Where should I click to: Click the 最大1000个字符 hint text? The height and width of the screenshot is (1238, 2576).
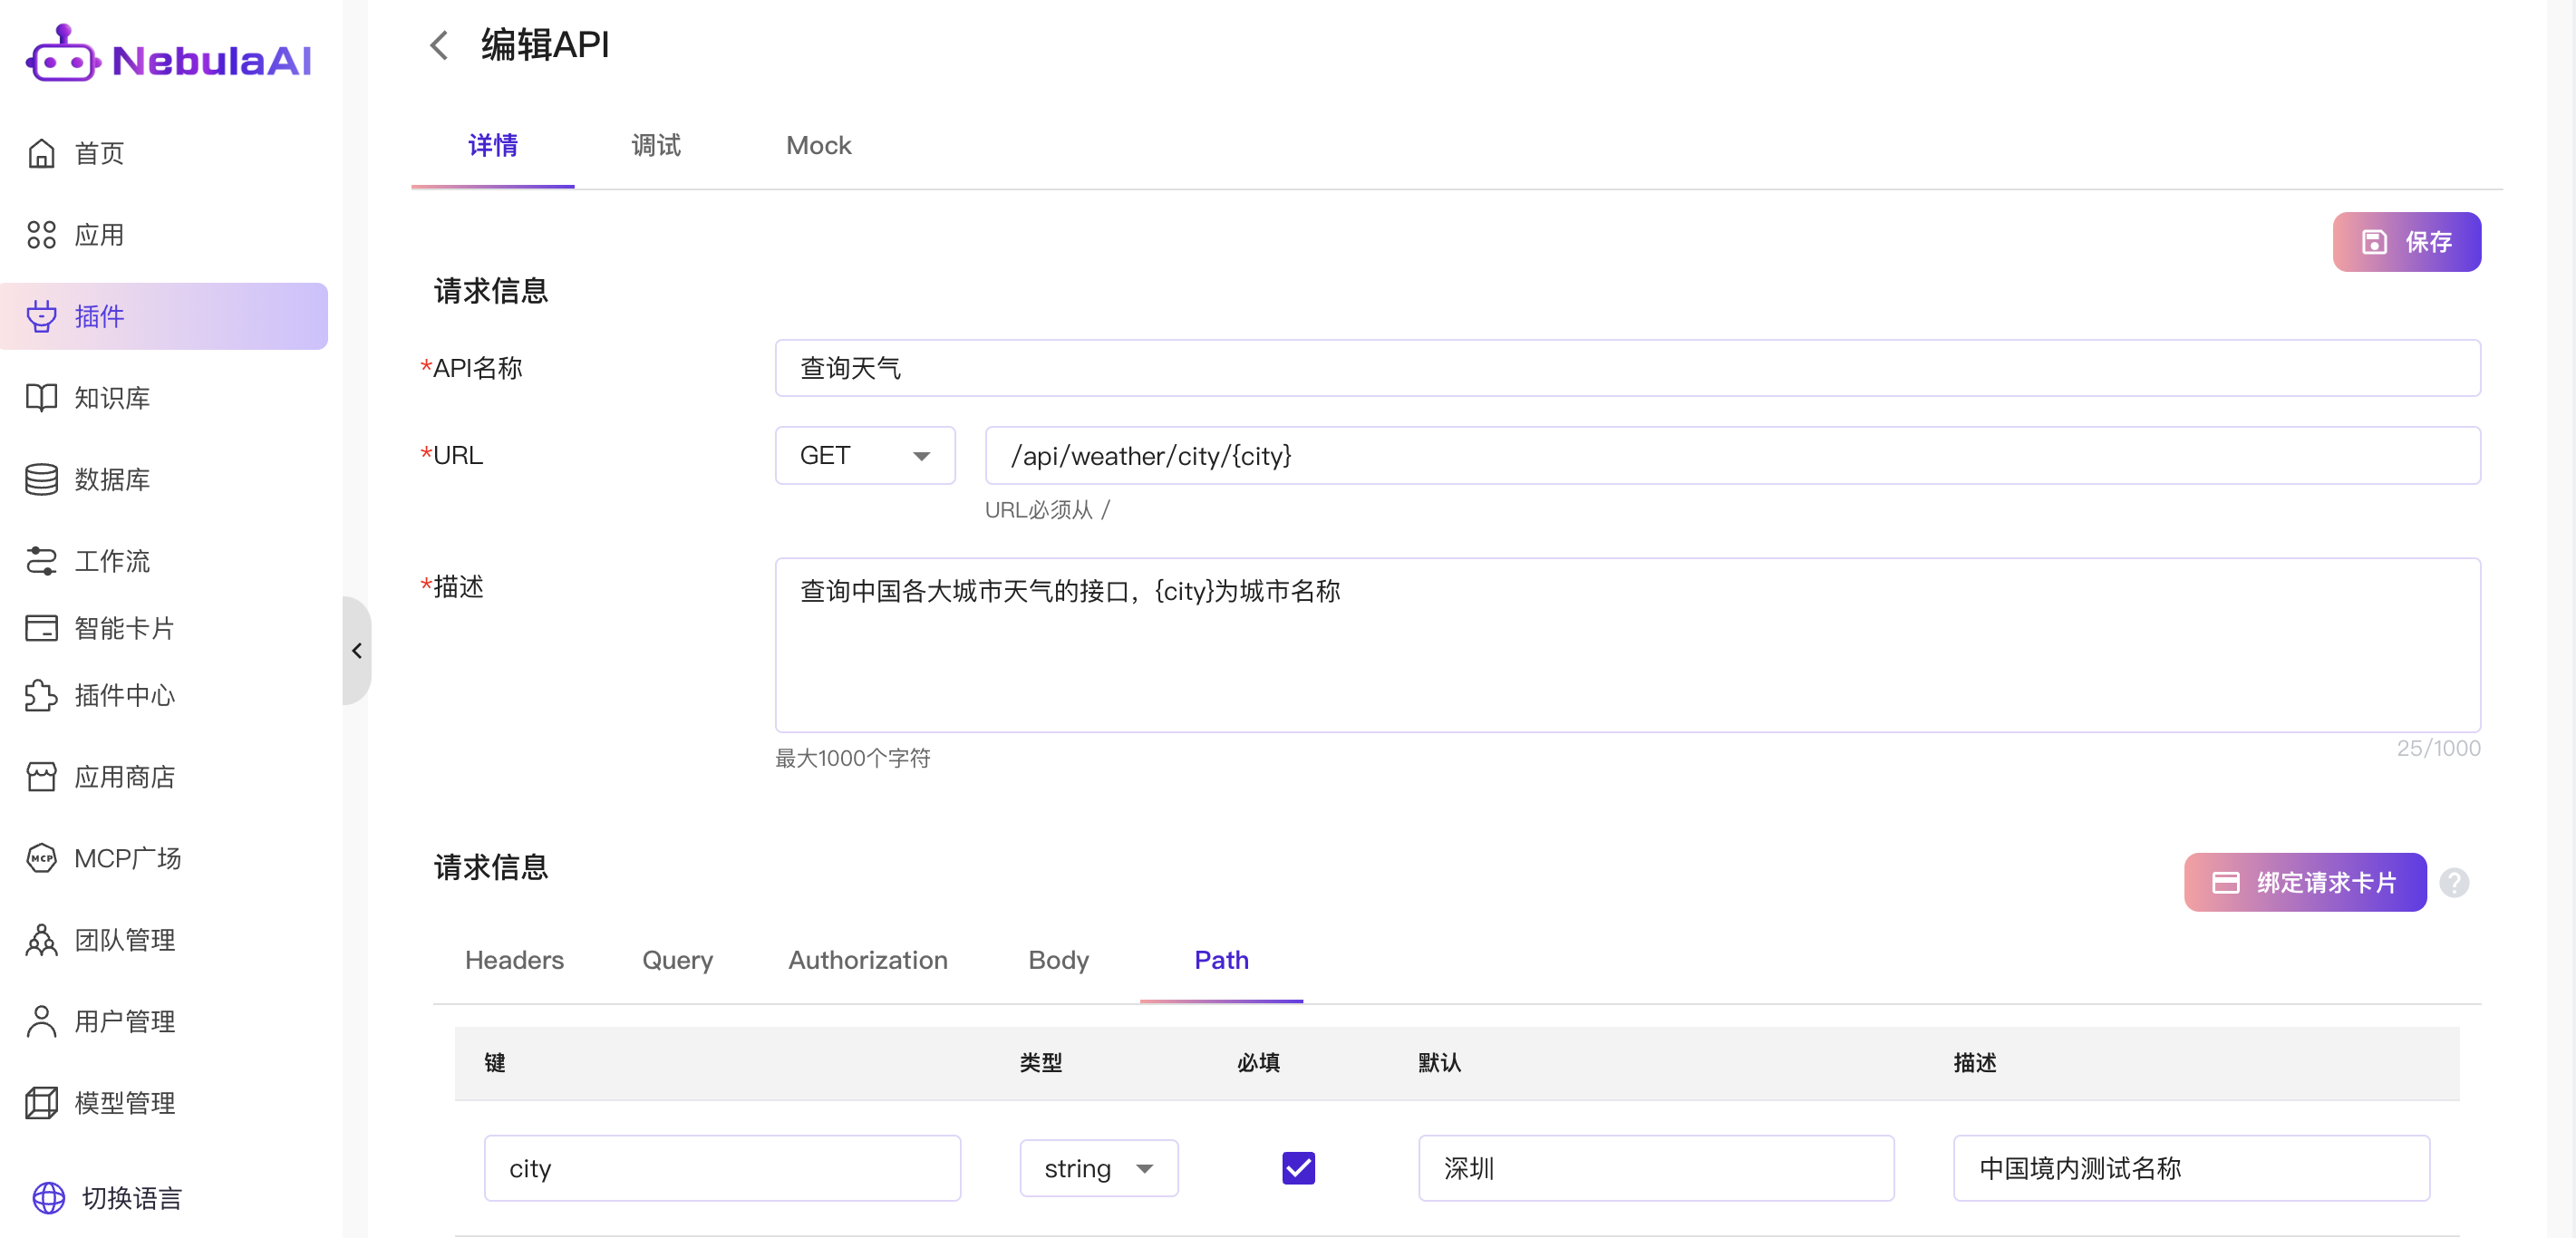[853, 758]
